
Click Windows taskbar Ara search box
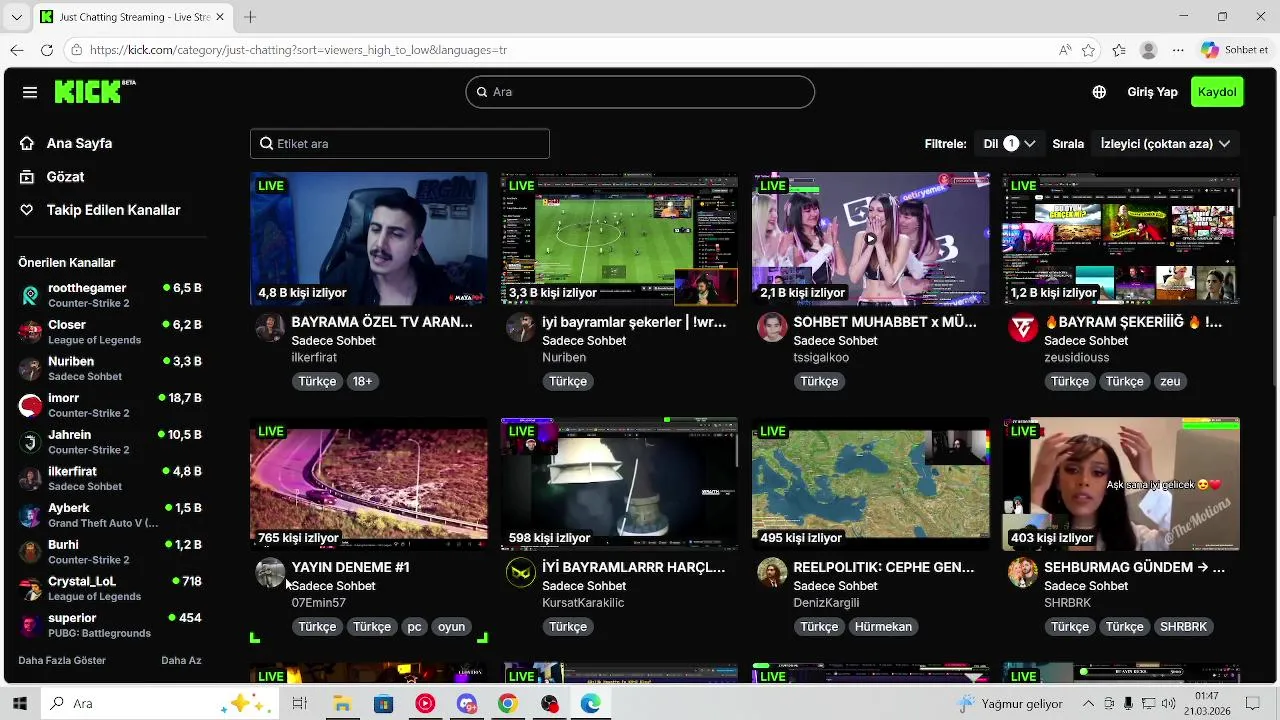tap(160, 704)
